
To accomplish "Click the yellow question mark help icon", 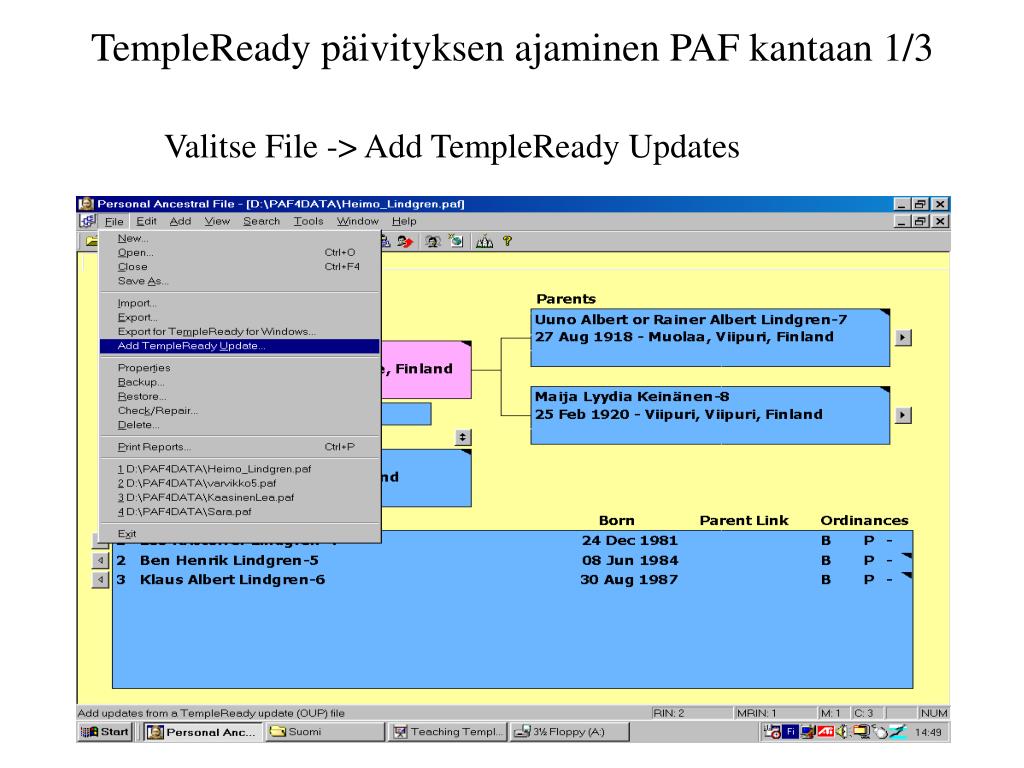I will (x=507, y=242).
